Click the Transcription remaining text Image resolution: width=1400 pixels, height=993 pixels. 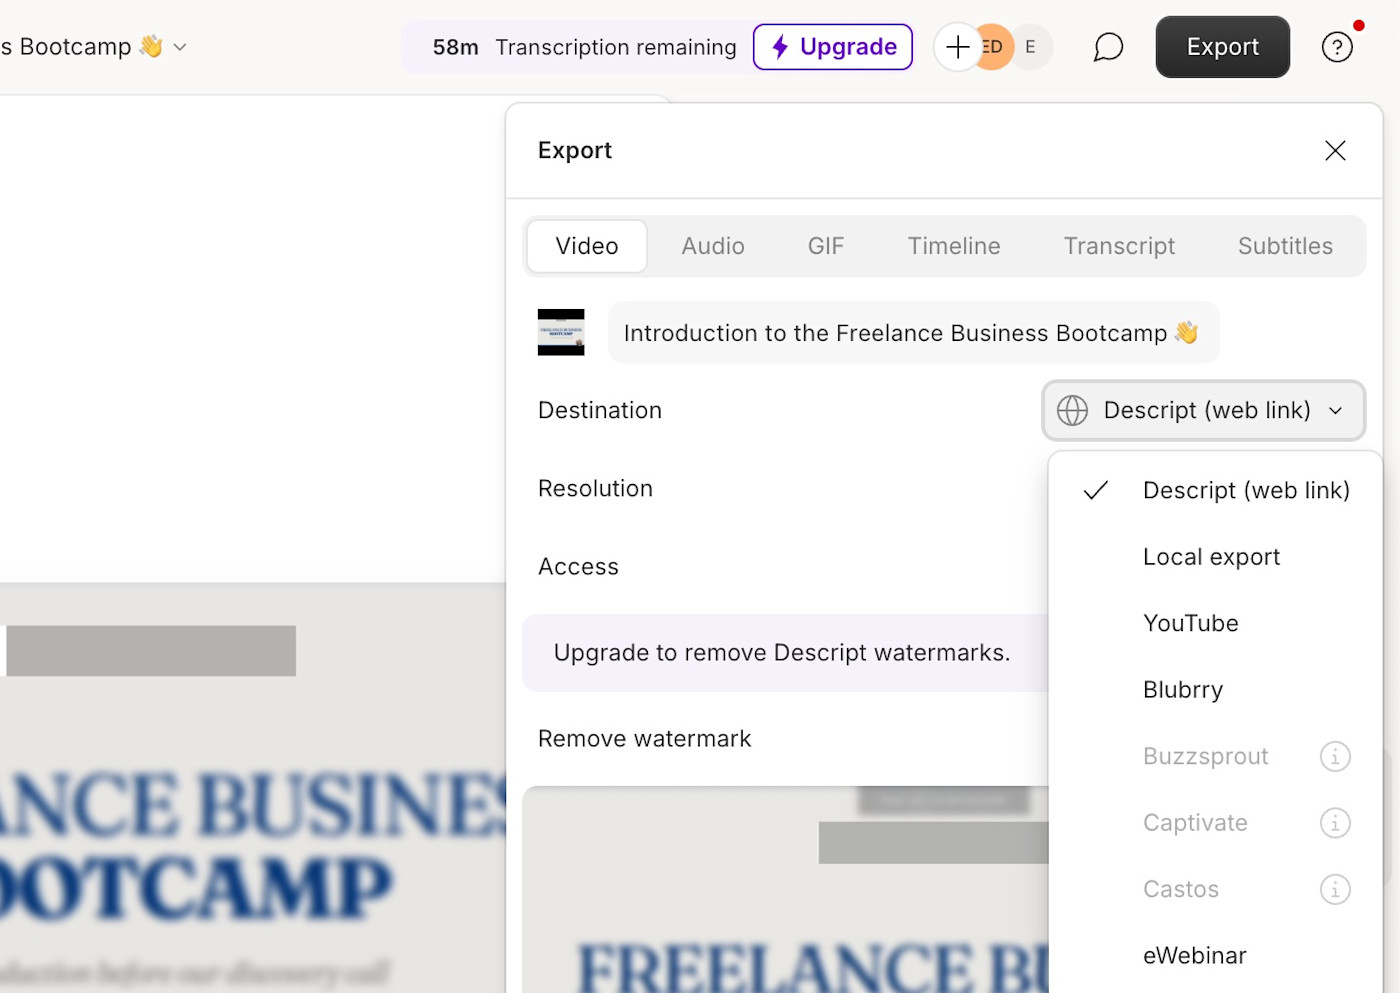(616, 47)
